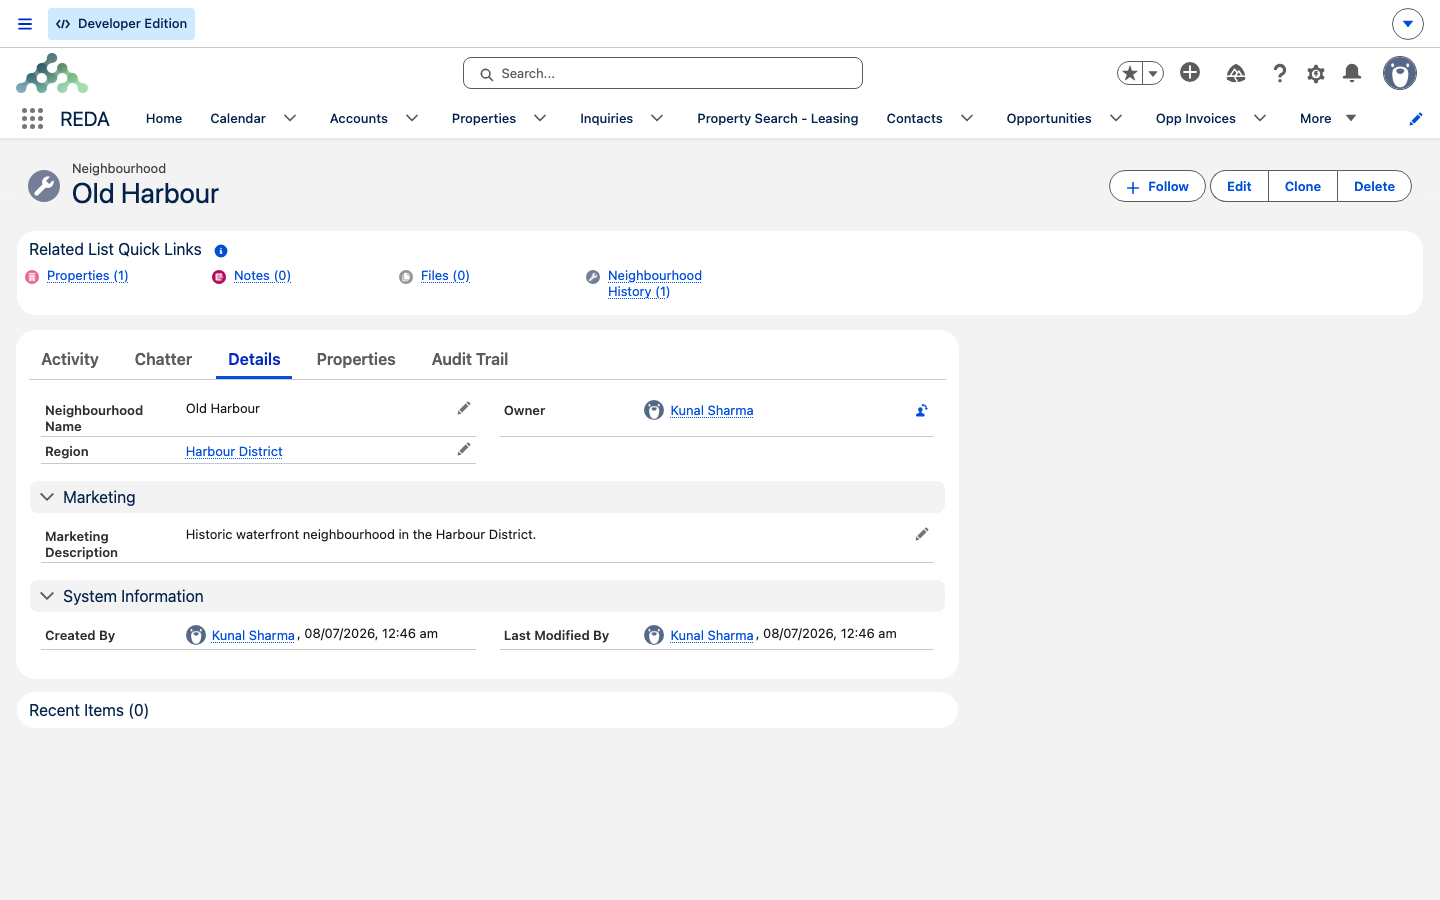
Task: Click the favorites star icon
Action: 1130,73
